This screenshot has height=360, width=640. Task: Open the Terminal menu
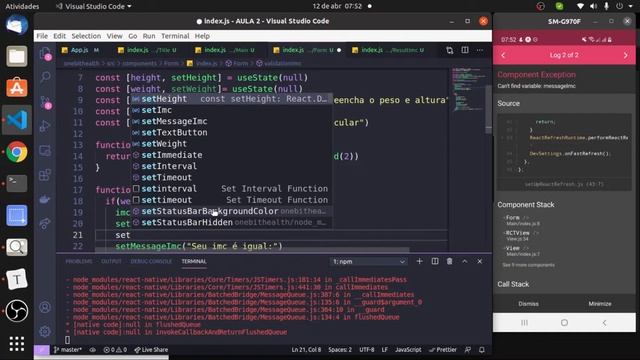pos(175,36)
